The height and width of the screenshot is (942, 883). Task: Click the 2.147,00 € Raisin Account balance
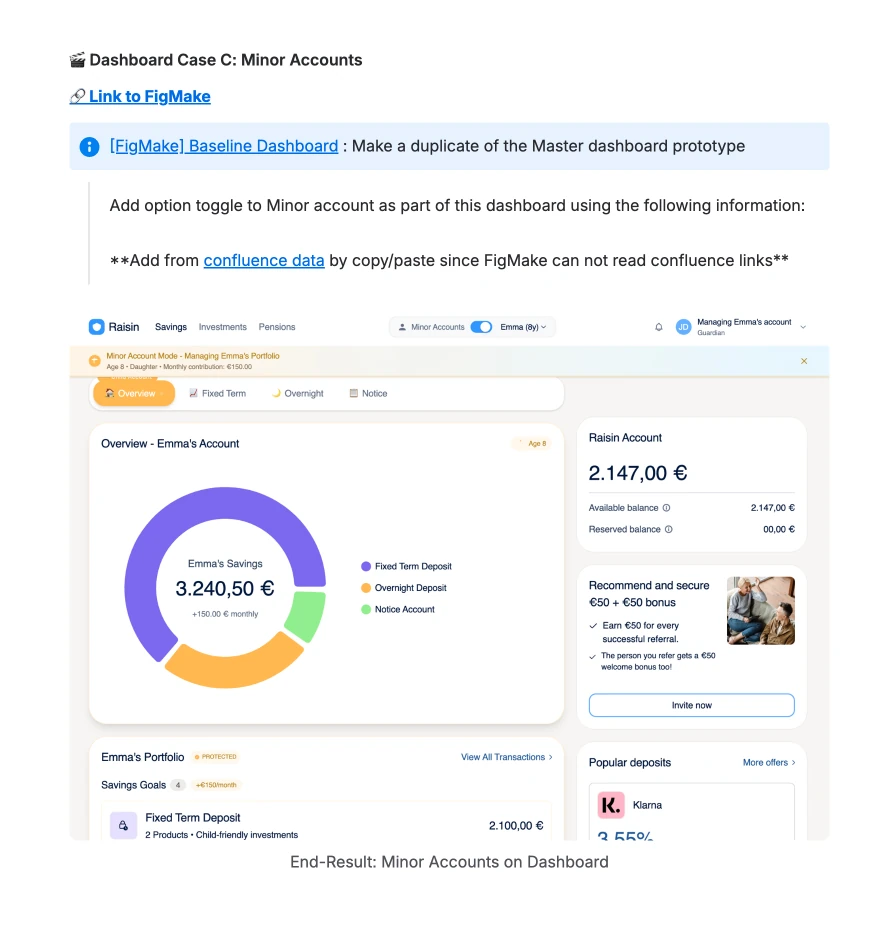637,473
